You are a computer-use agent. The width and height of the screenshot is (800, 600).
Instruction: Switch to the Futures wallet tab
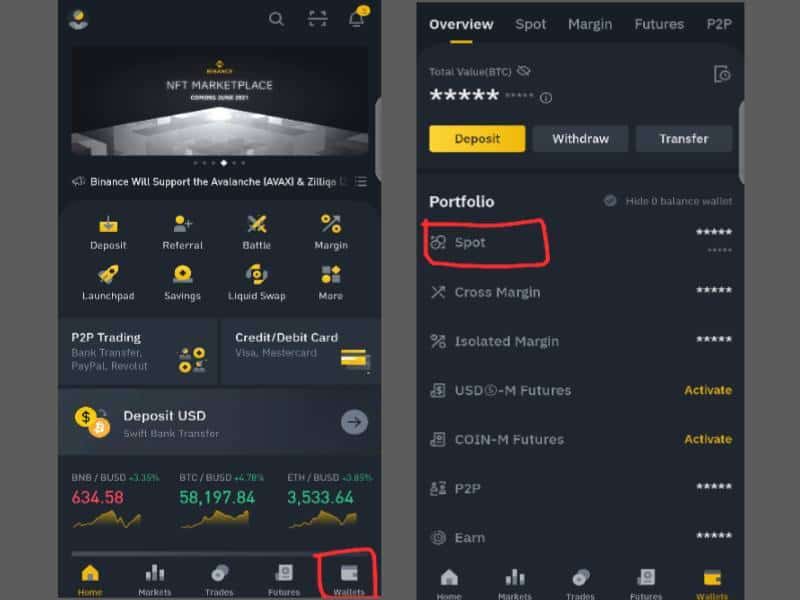pyautogui.click(x=659, y=24)
